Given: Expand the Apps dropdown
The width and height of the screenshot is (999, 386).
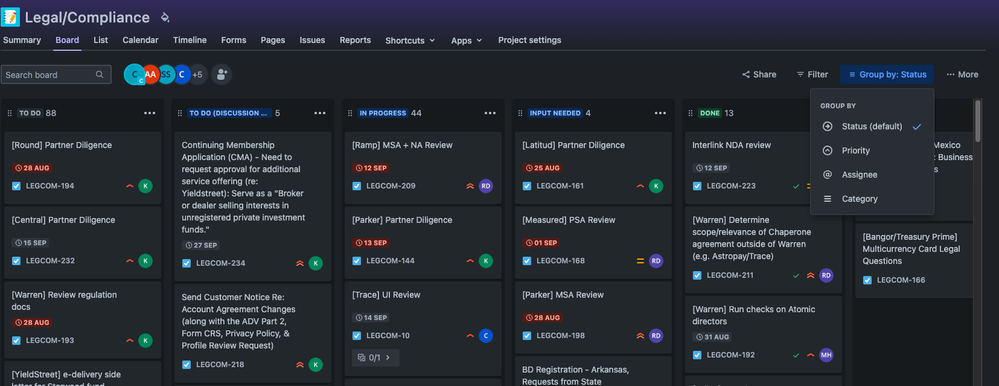Looking at the screenshot, I should [x=466, y=40].
